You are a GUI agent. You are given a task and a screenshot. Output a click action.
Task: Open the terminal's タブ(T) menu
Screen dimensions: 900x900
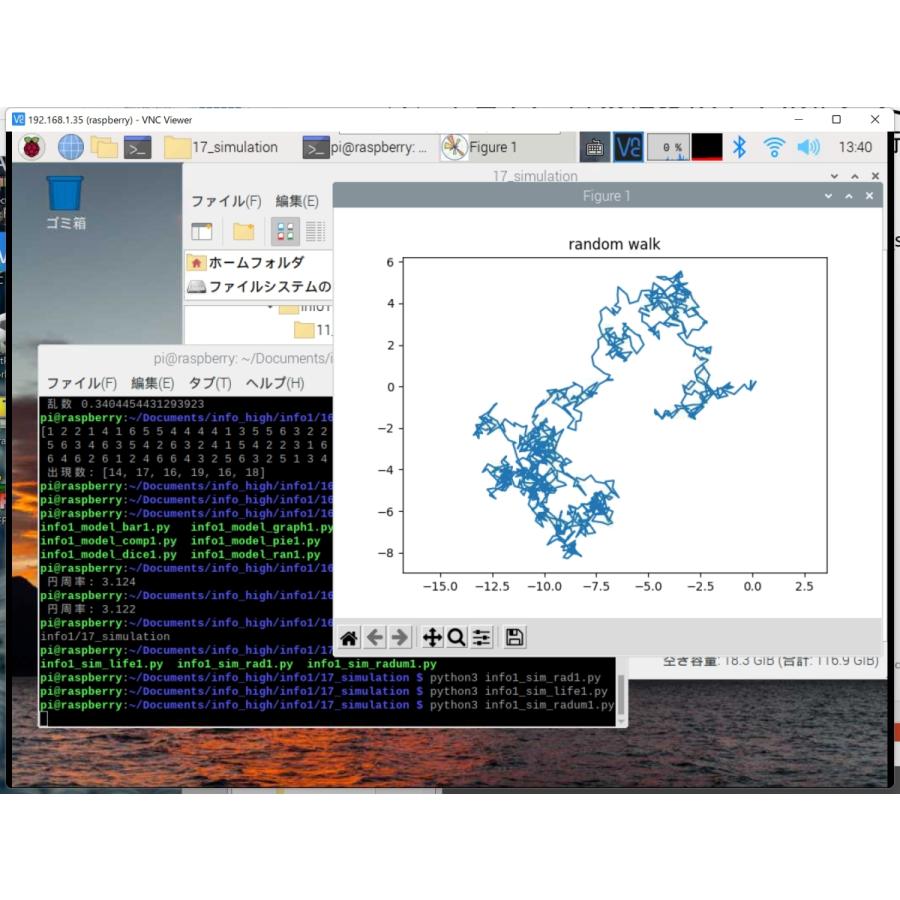click(210, 383)
